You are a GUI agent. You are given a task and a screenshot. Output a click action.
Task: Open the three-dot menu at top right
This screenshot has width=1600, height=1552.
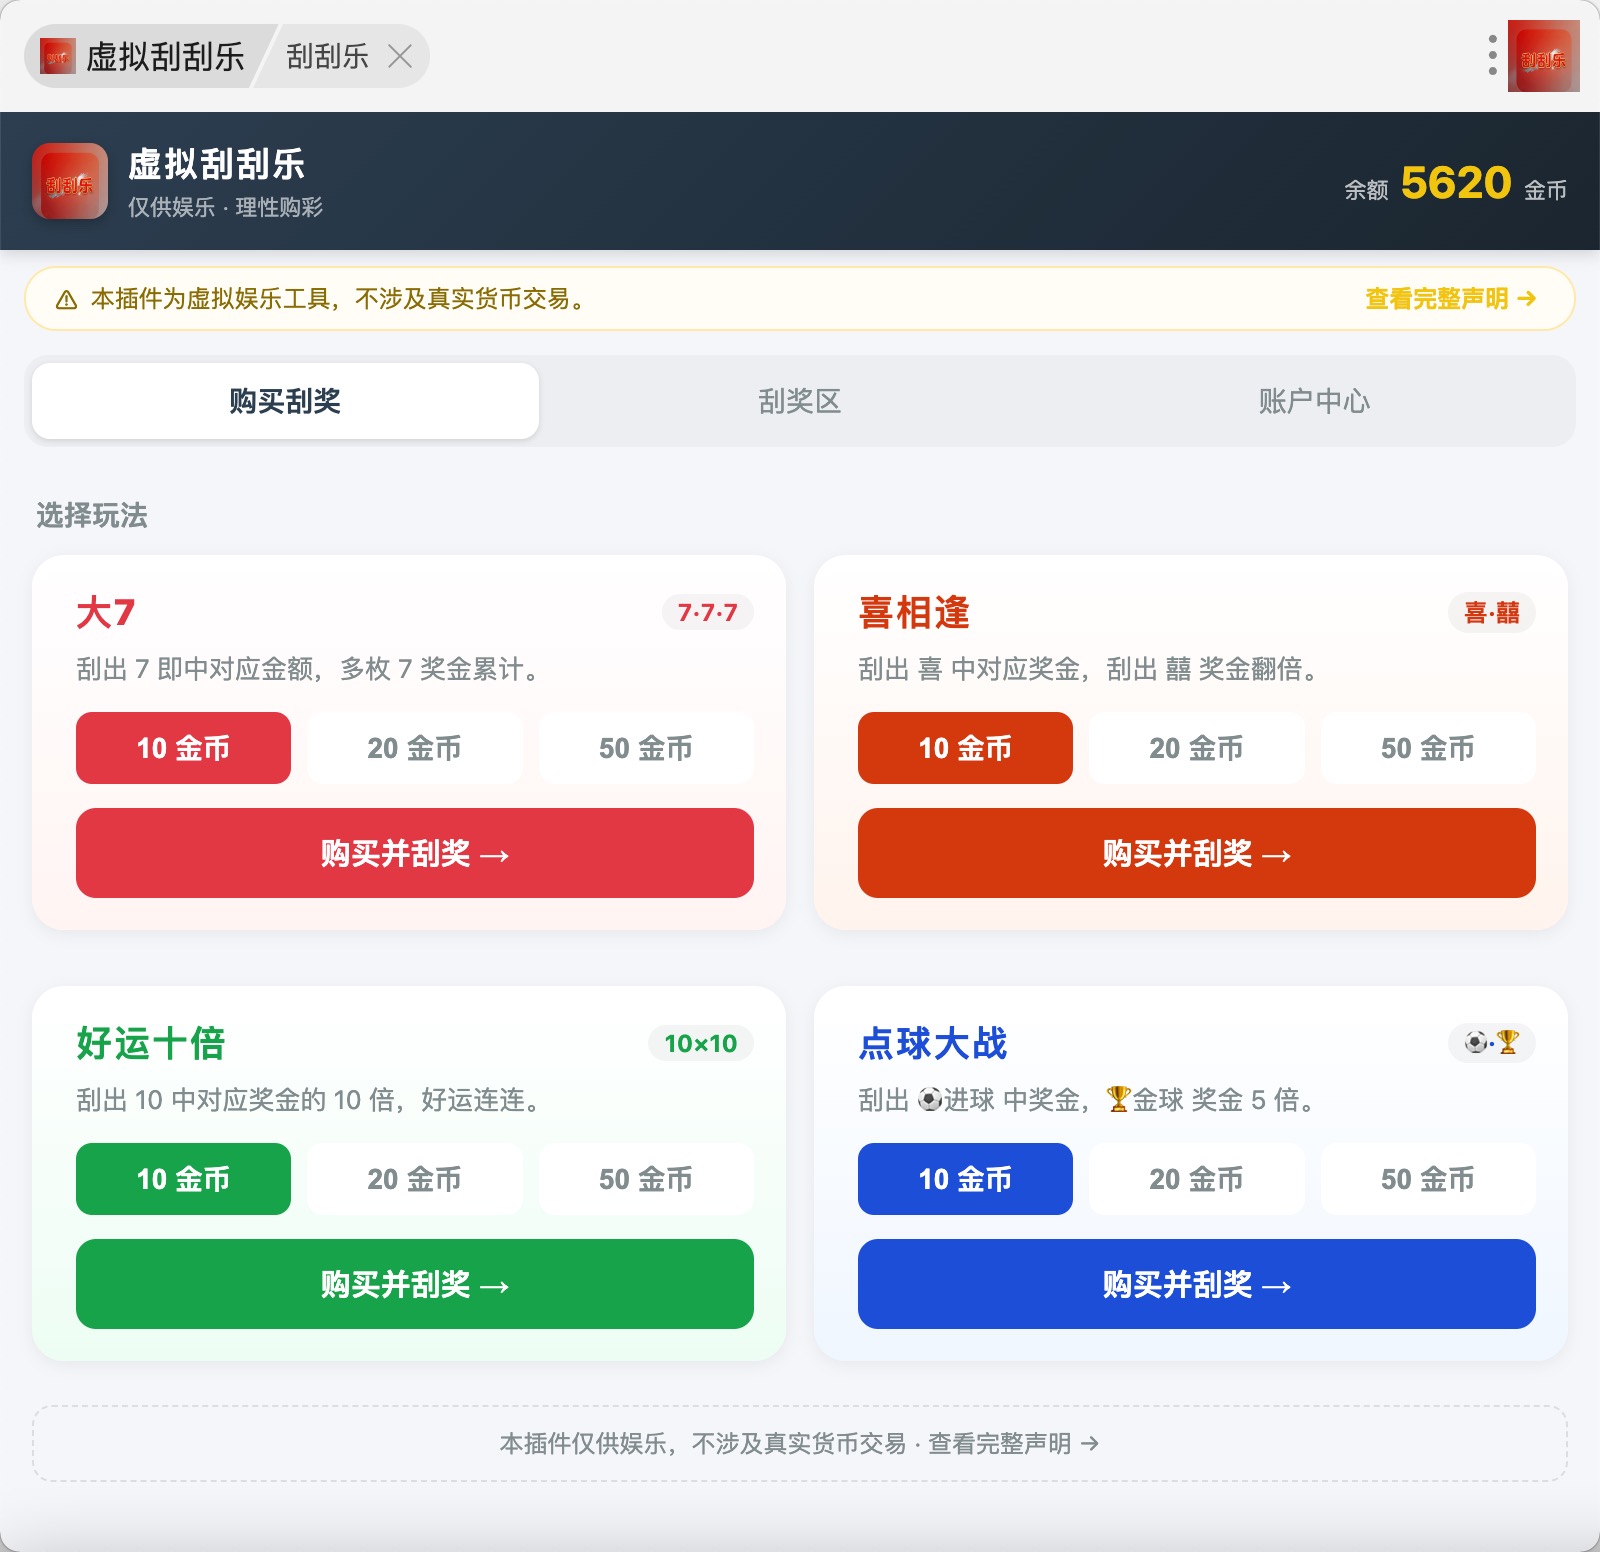1492,56
